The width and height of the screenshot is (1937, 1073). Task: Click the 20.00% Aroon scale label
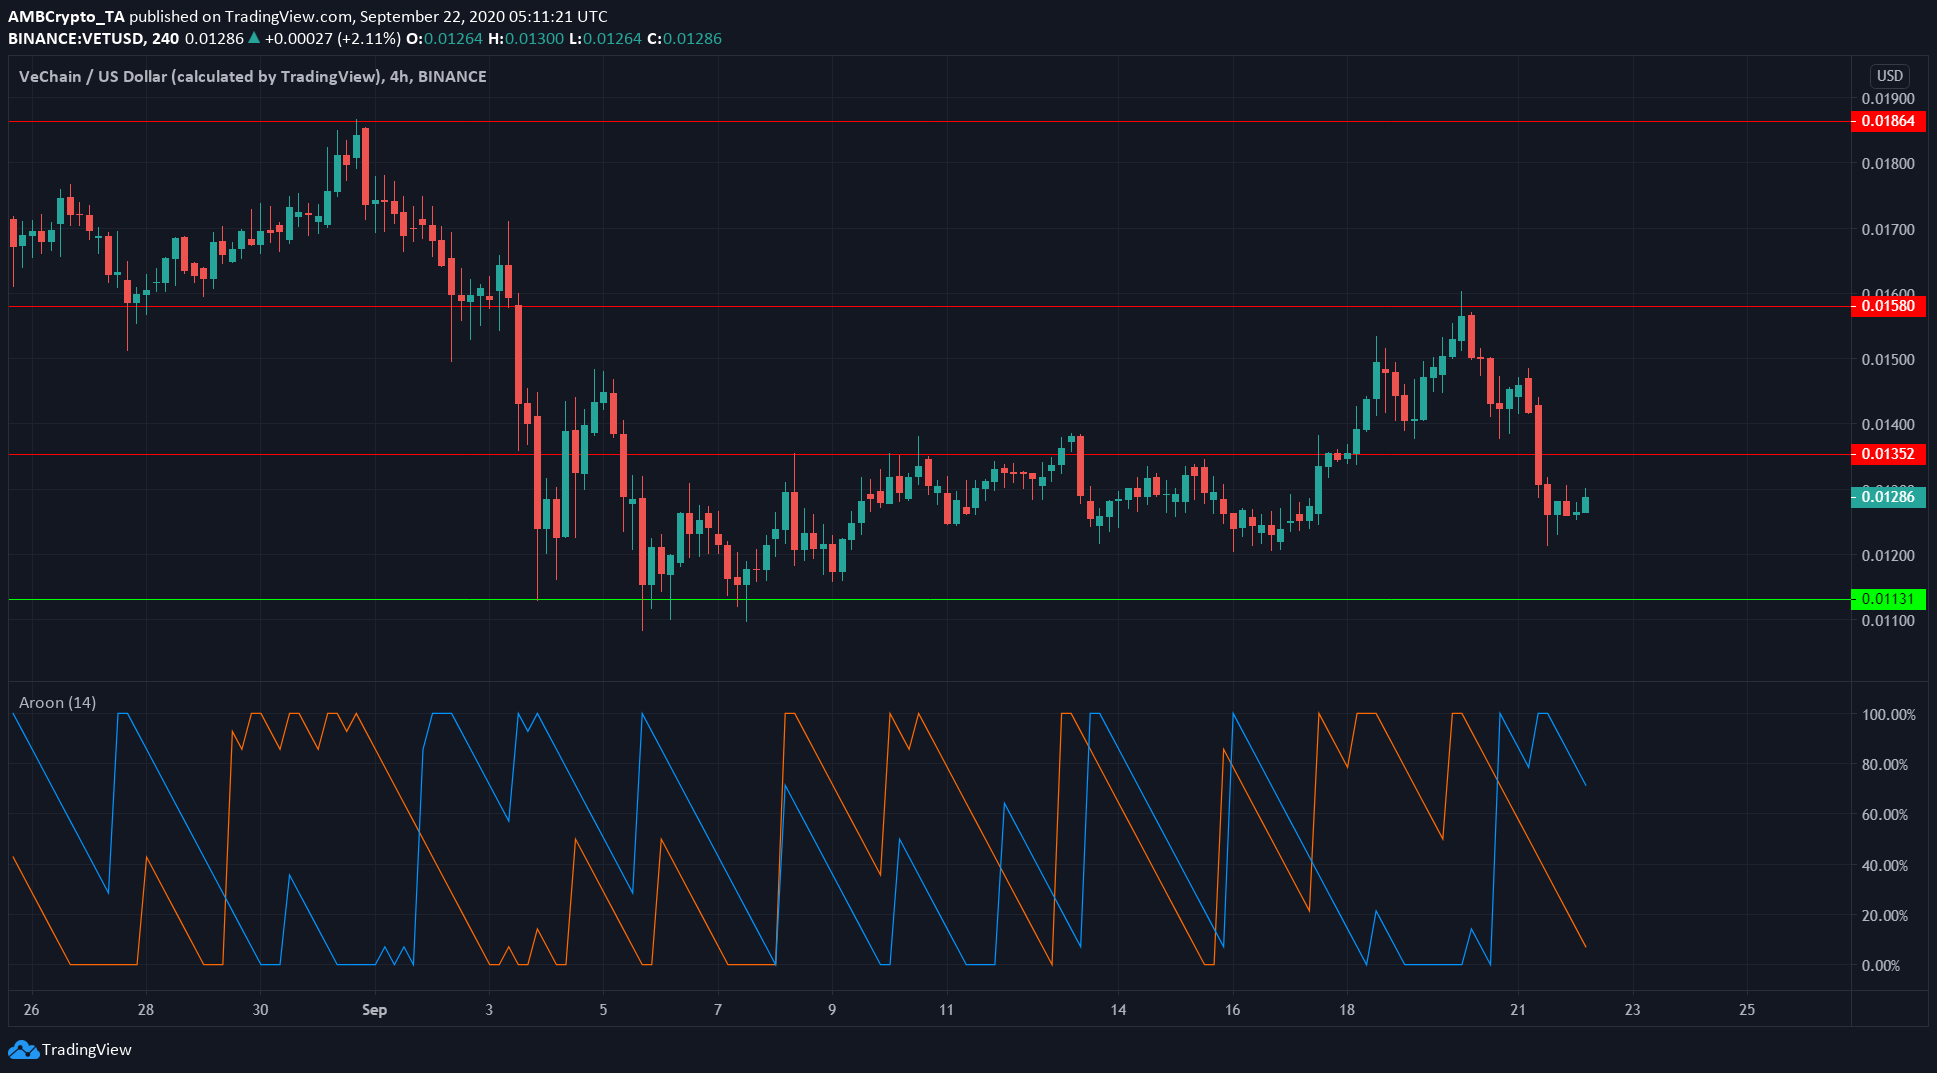point(1884,916)
